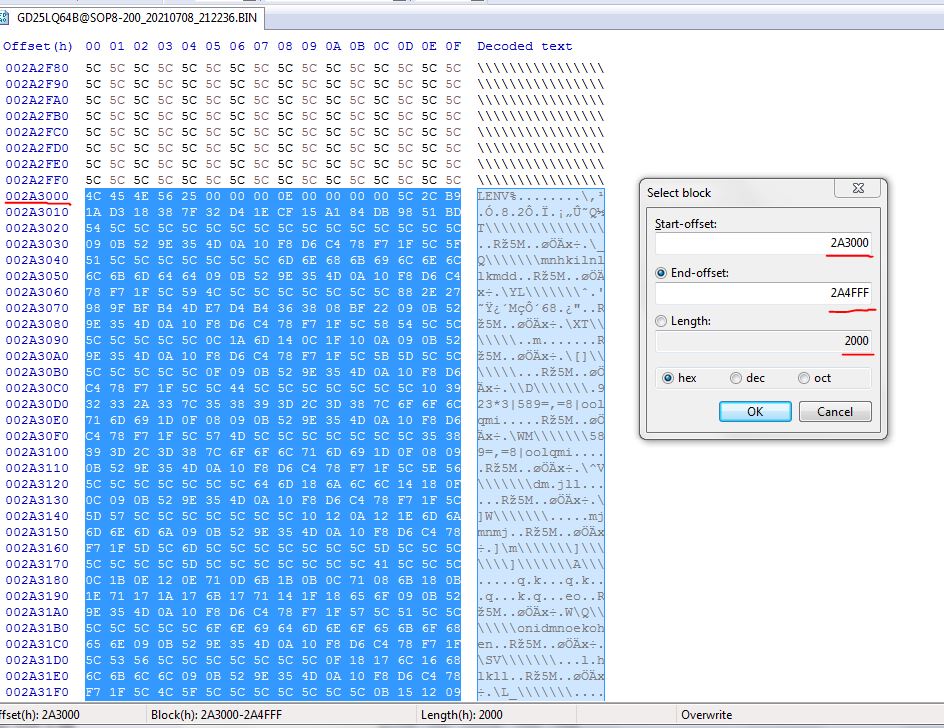Viewport: 944px width, 728px height.
Task: Click the Cancel button
Action: (x=834, y=412)
